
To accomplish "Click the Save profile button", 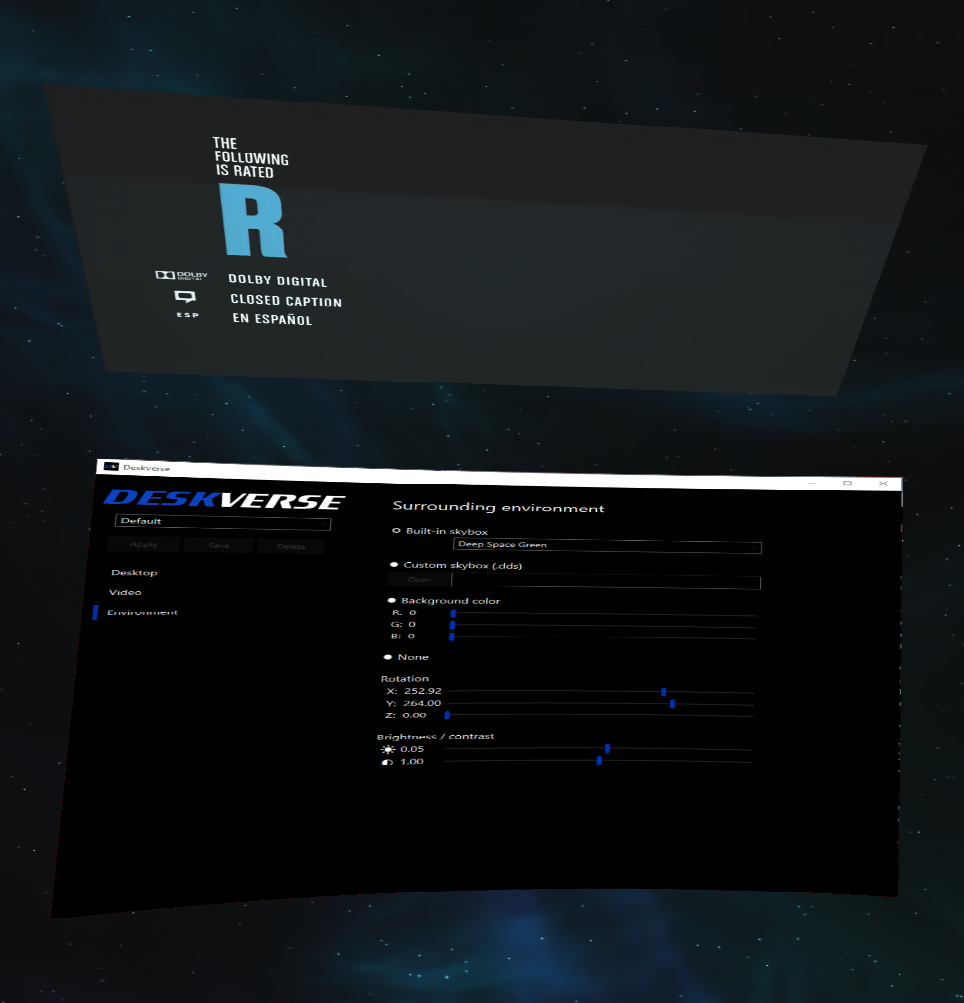I will point(219,546).
